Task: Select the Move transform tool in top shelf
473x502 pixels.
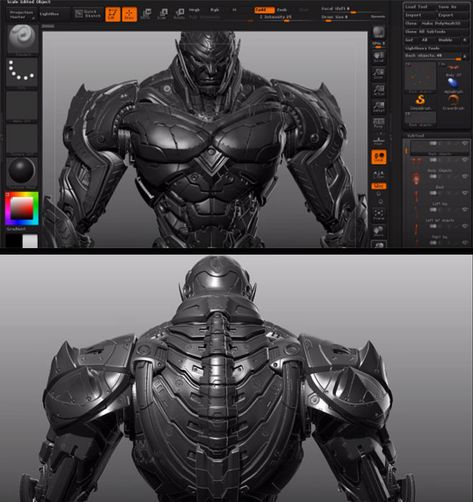Action: [146, 14]
